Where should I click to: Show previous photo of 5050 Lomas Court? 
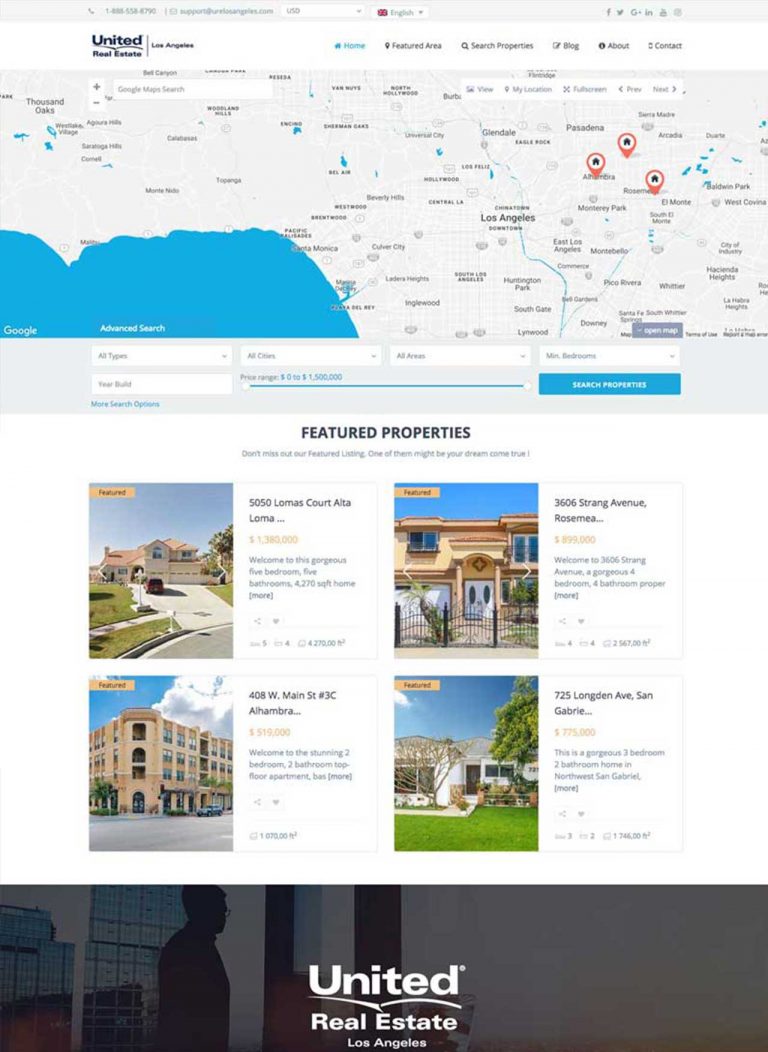[x=102, y=571]
